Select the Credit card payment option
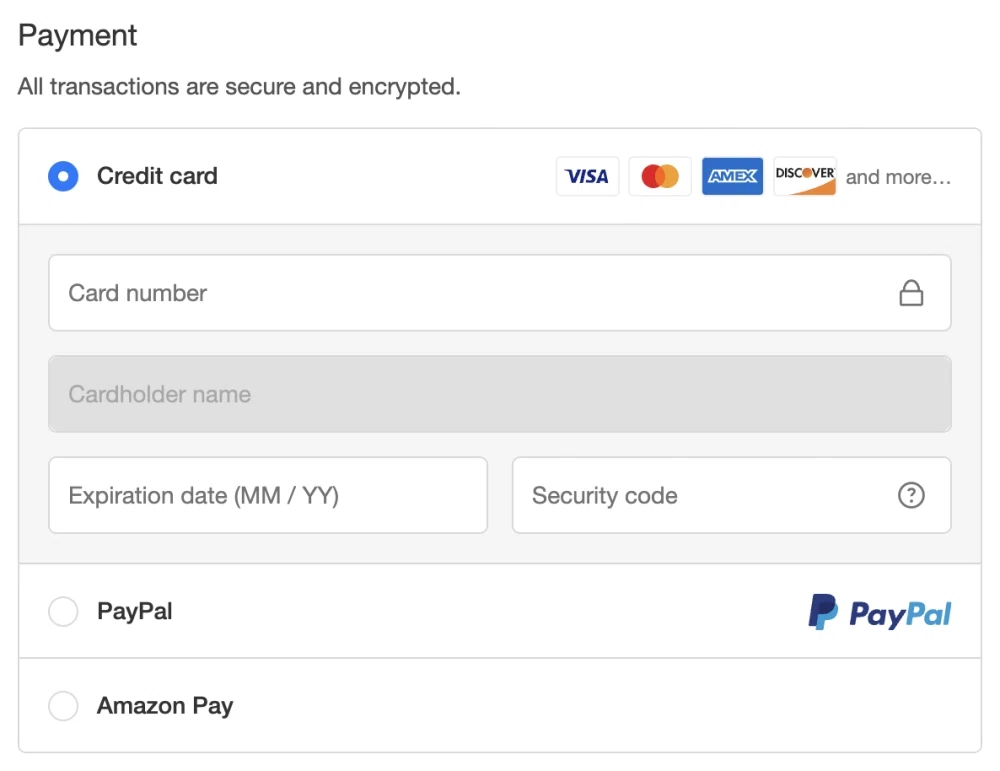1000x771 pixels. pos(63,176)
